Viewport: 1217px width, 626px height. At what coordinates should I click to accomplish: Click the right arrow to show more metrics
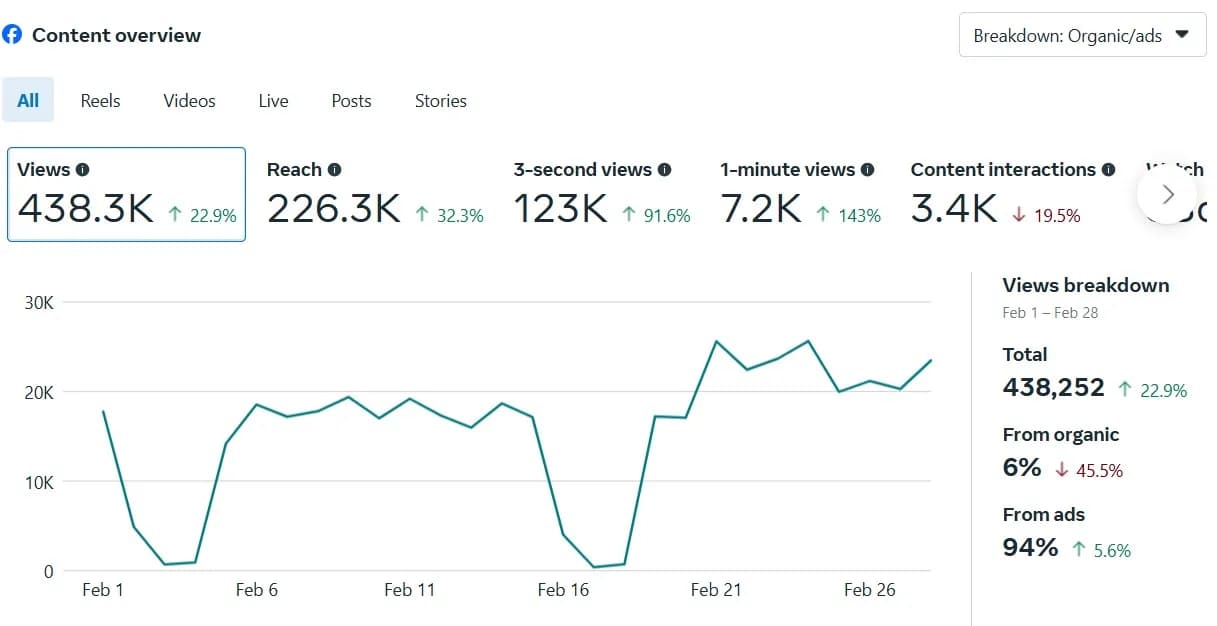1167,194
